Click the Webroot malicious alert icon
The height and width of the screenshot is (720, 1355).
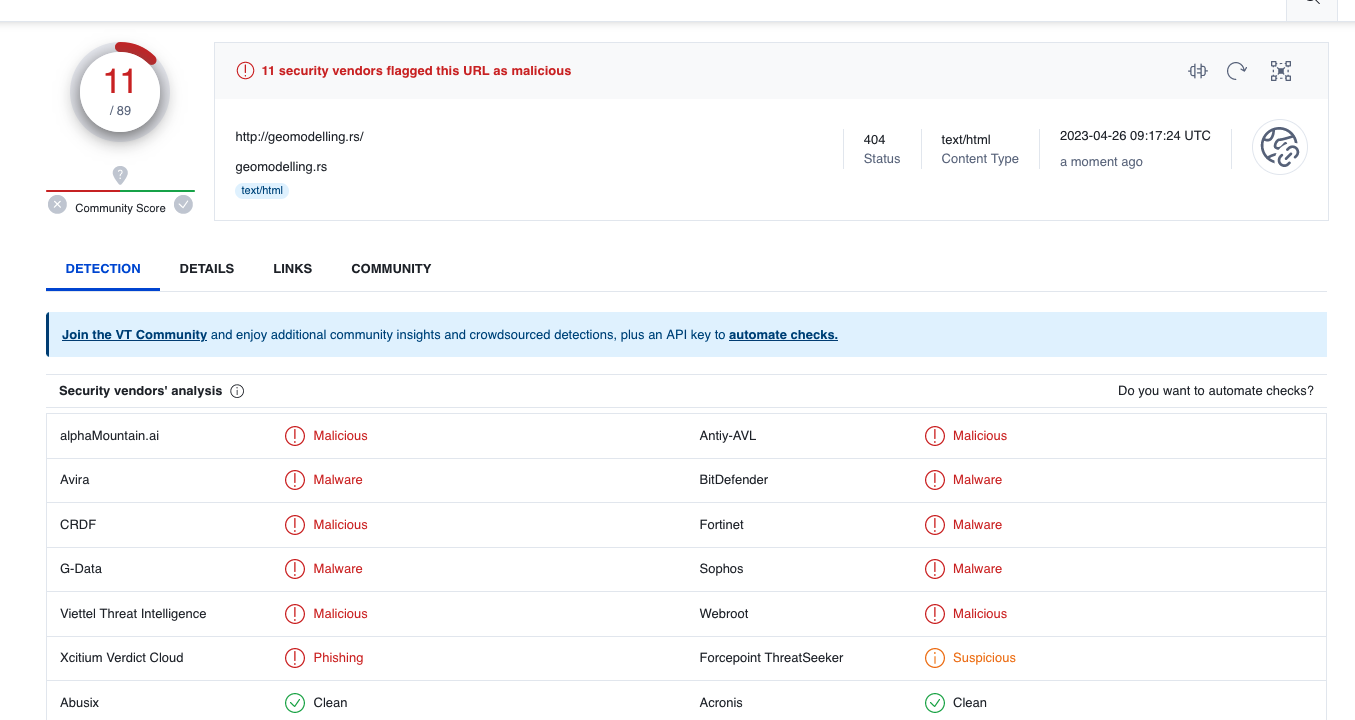(x=935, y=614)
